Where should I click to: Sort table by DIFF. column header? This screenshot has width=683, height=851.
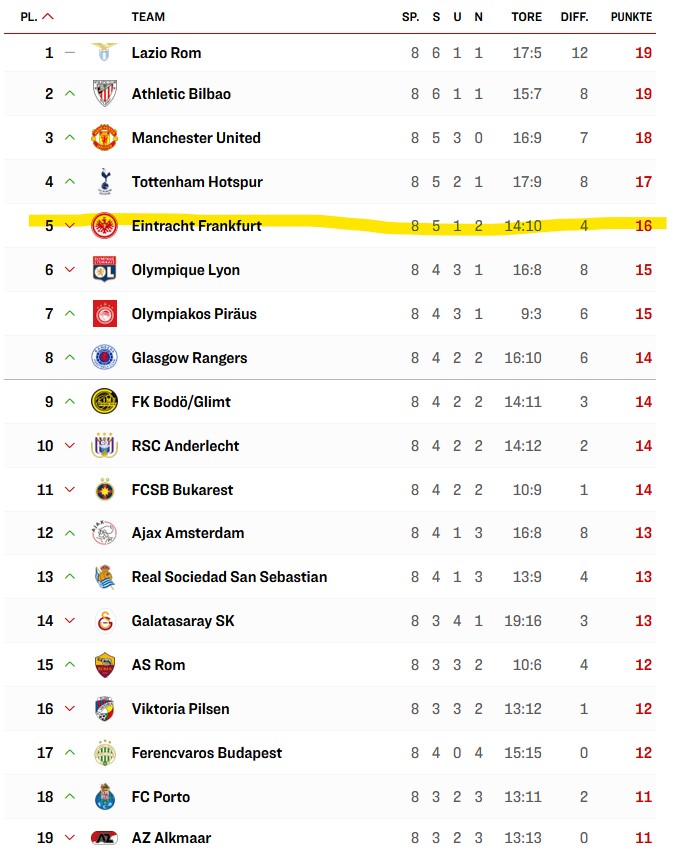[x=575, y=17]
